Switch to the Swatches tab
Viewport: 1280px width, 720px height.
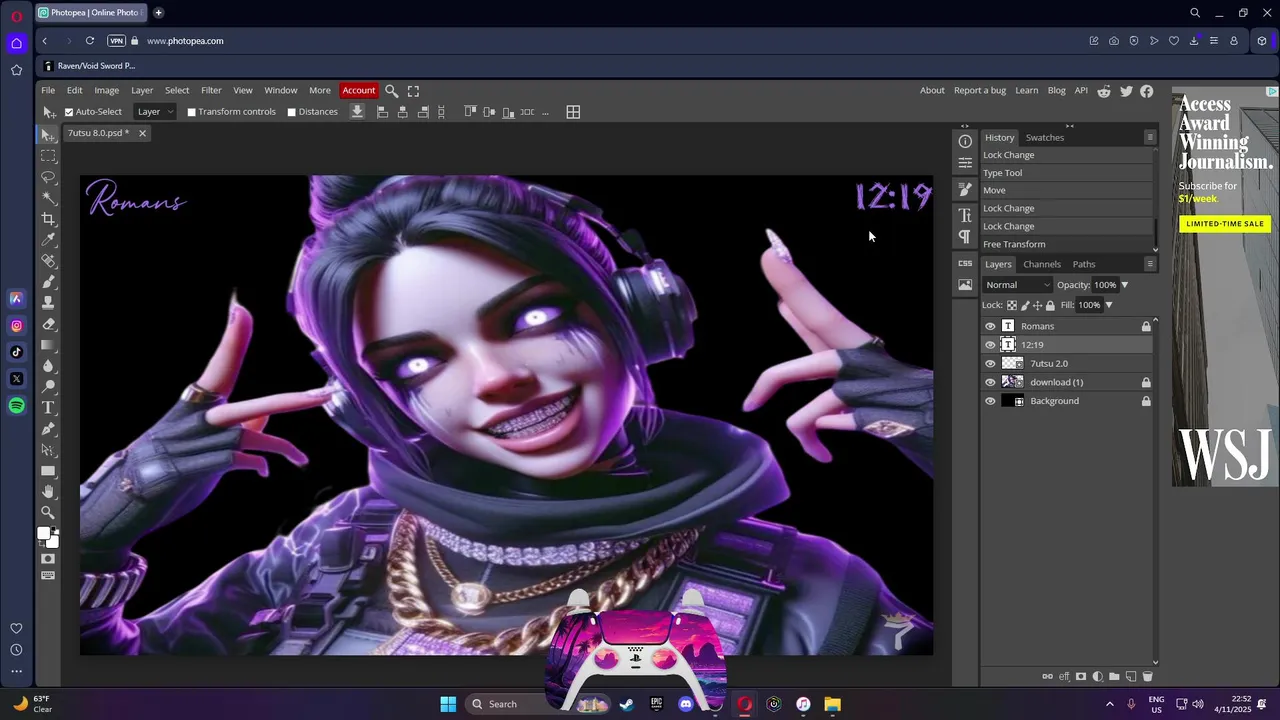click(1045, 137)
